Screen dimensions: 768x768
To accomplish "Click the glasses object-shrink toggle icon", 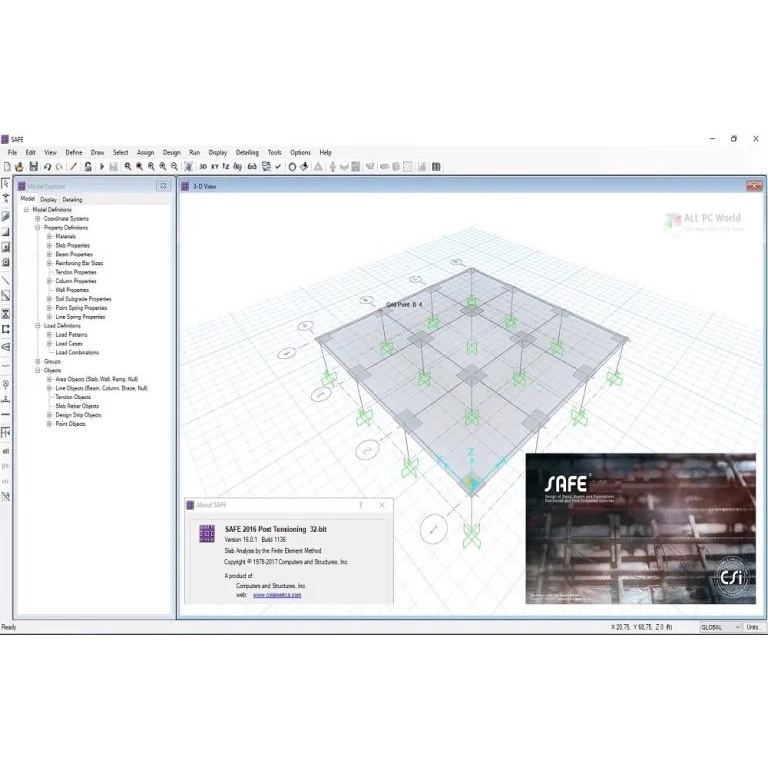I will 252,167.
